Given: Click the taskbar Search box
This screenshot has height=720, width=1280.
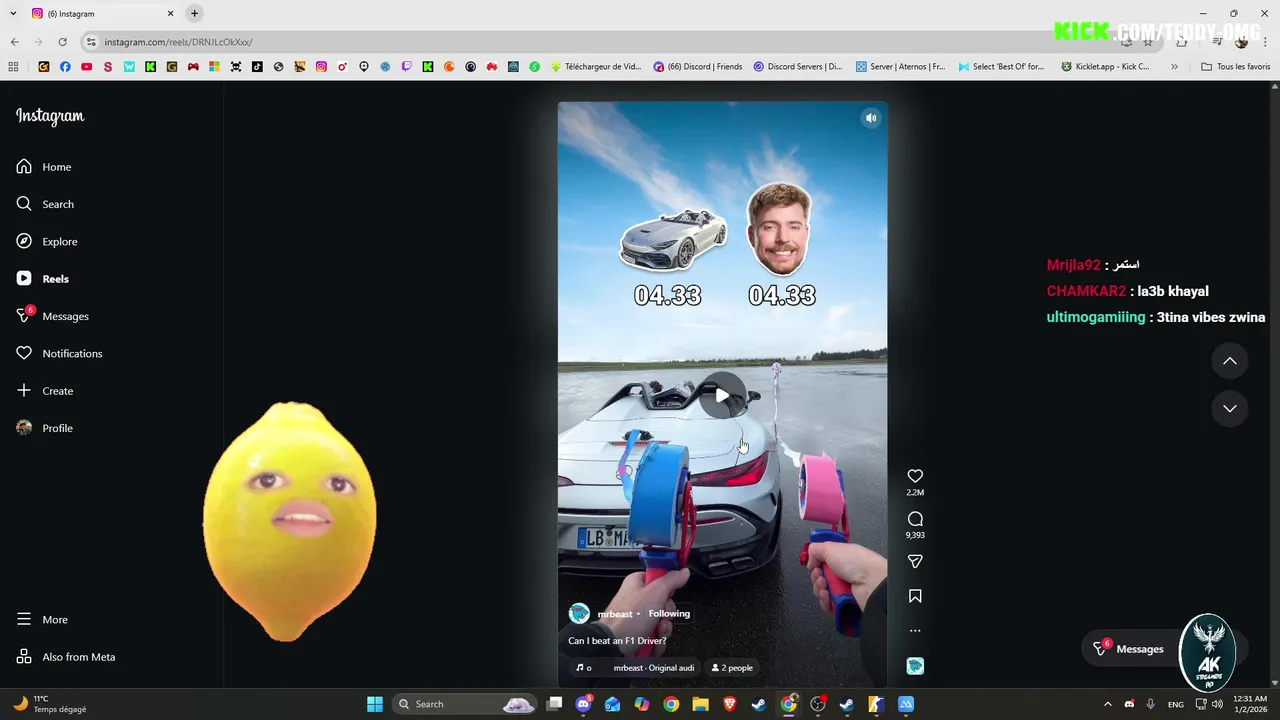Looking at the screenshot, I should (x=465, y=704).
